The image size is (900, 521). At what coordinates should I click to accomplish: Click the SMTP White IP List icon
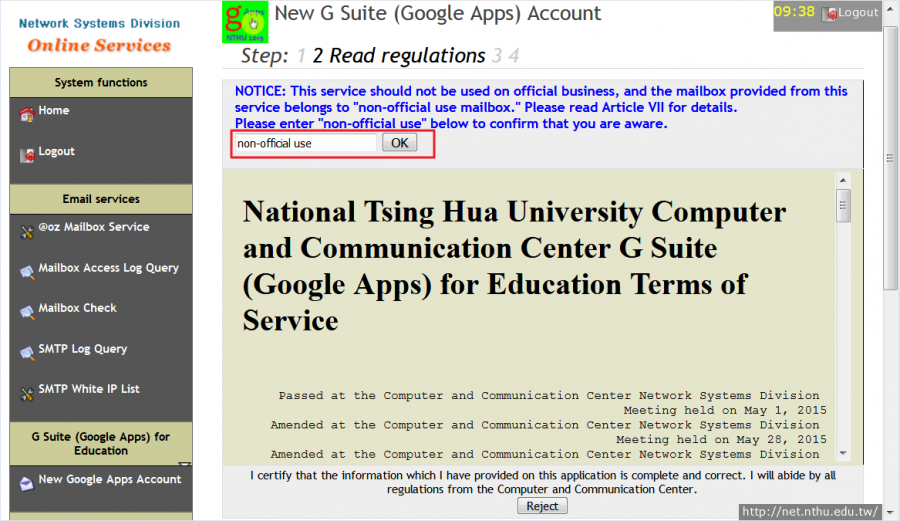point(26,393)
